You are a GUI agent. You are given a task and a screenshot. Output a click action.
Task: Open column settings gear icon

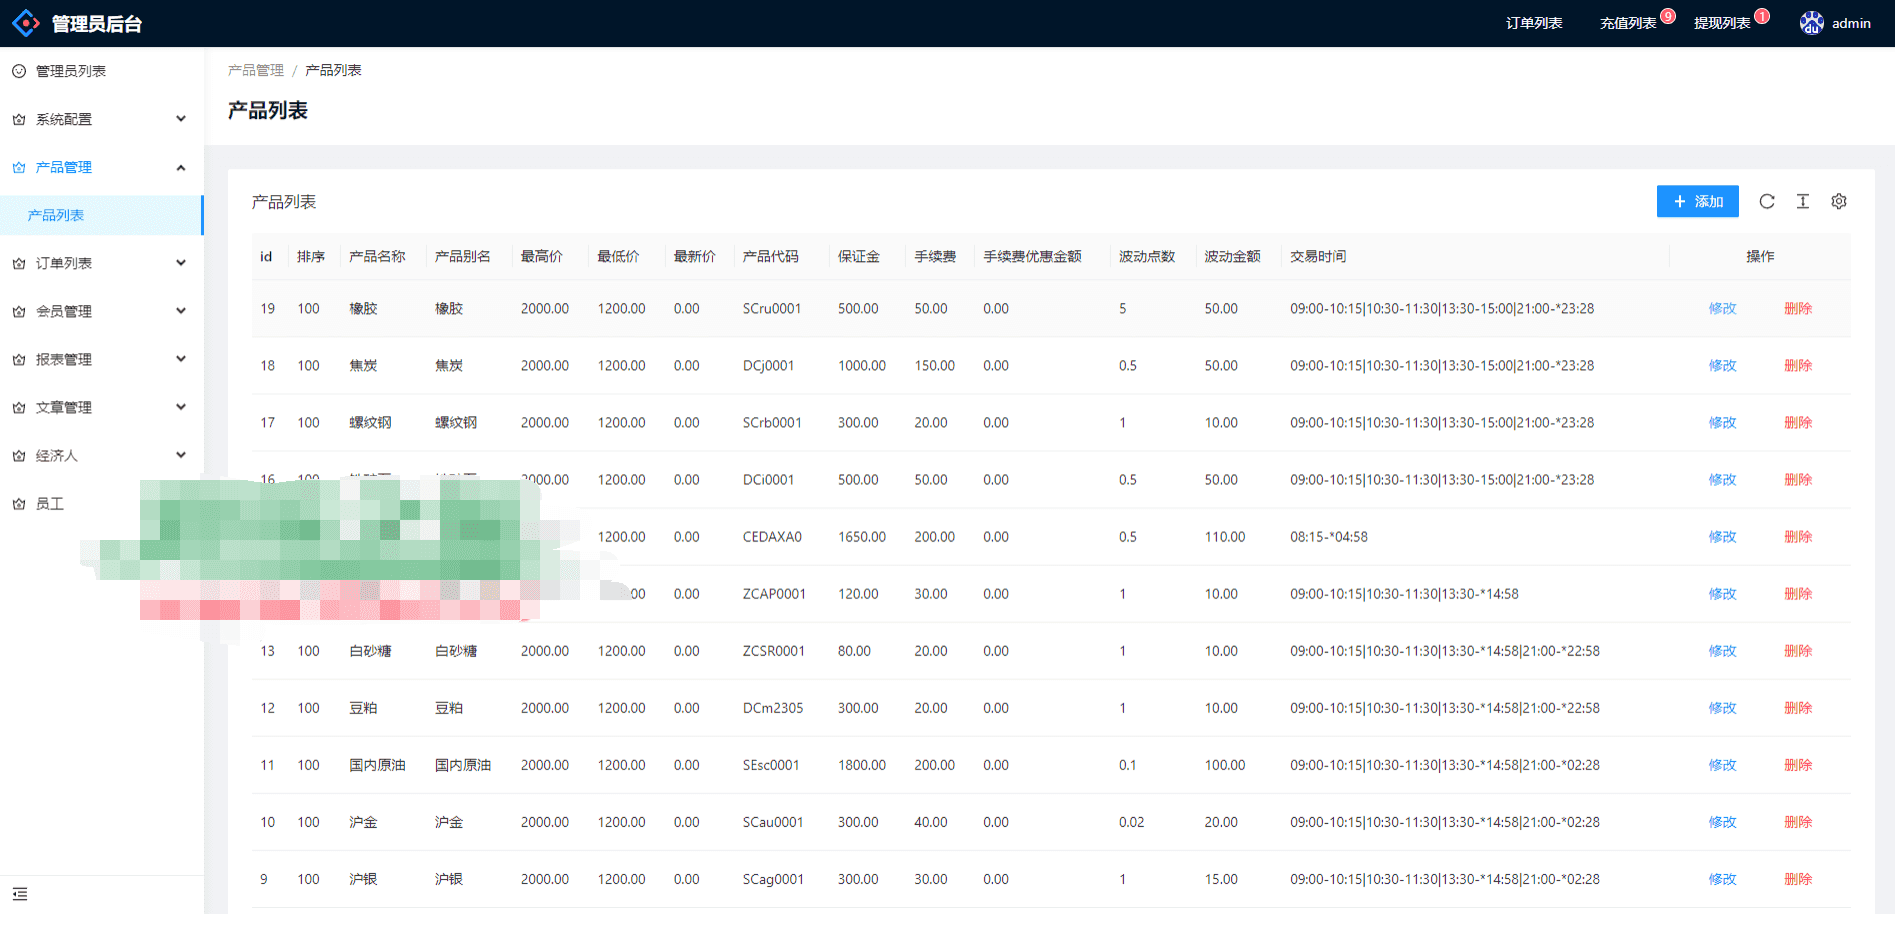pos(1839,201)
